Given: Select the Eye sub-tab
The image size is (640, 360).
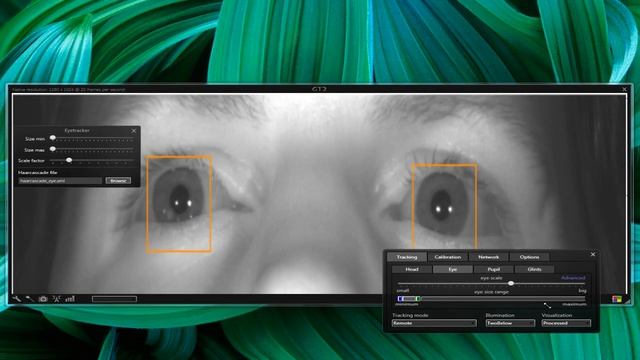Looking at the screenshot, I should point(453,269).
